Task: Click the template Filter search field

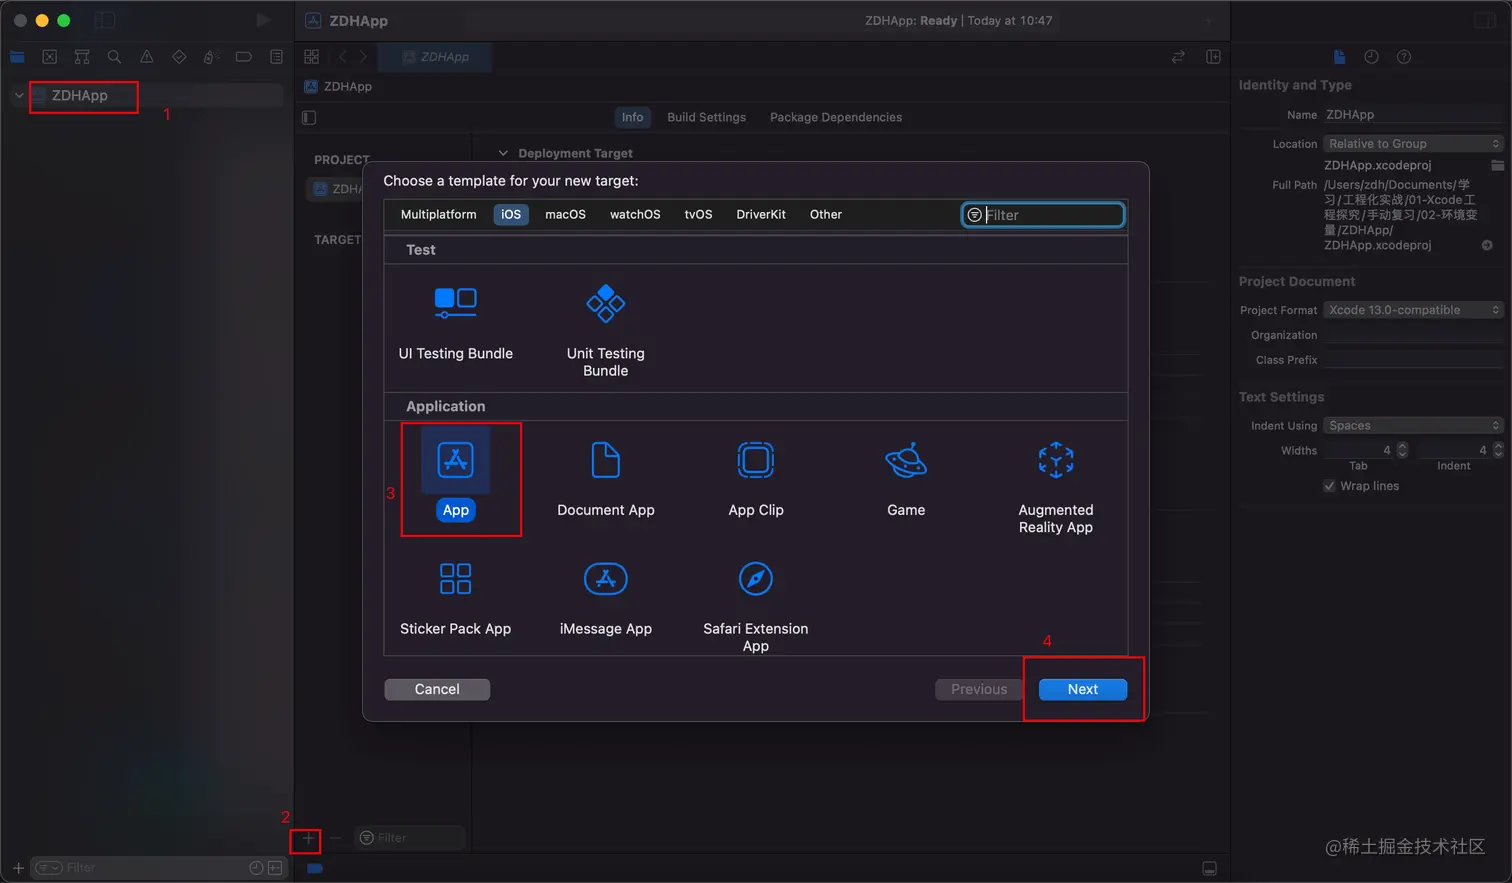Action: tap(1043, 215)
